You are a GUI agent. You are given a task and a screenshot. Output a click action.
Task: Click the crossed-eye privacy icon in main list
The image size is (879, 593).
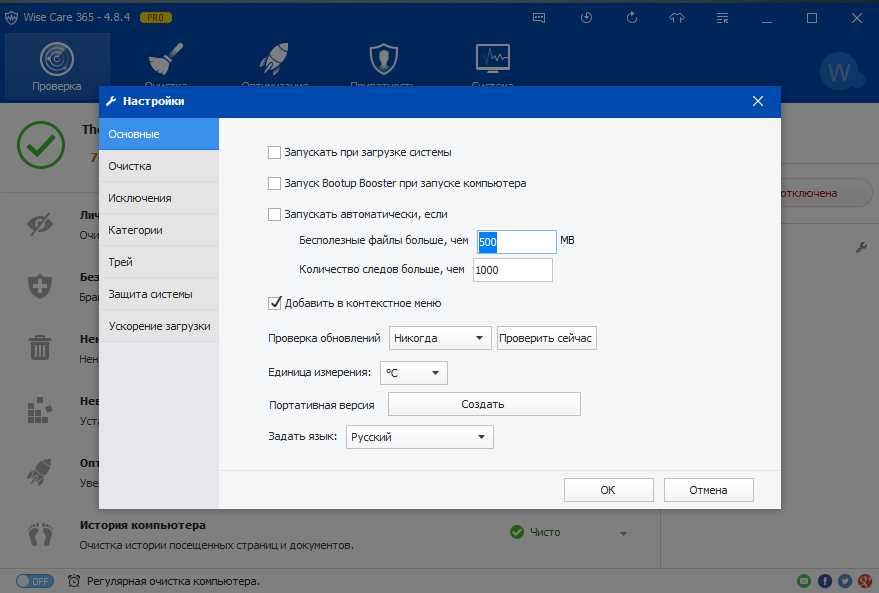click(40, 224)
